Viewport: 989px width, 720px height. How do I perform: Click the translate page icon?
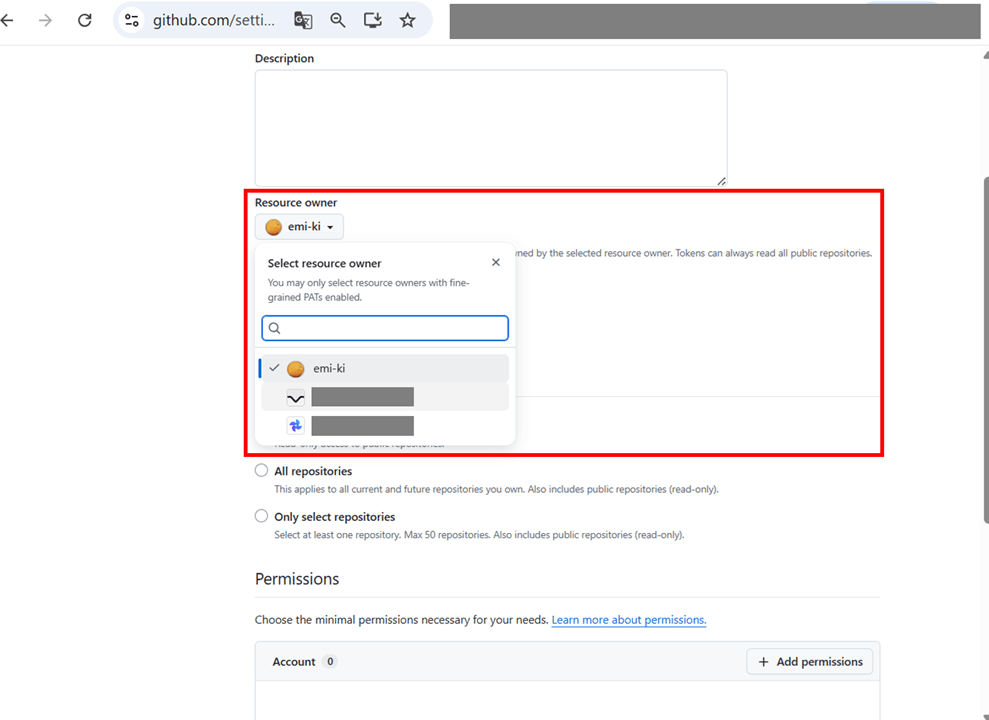pyautogui.click(x=303, y=20)
